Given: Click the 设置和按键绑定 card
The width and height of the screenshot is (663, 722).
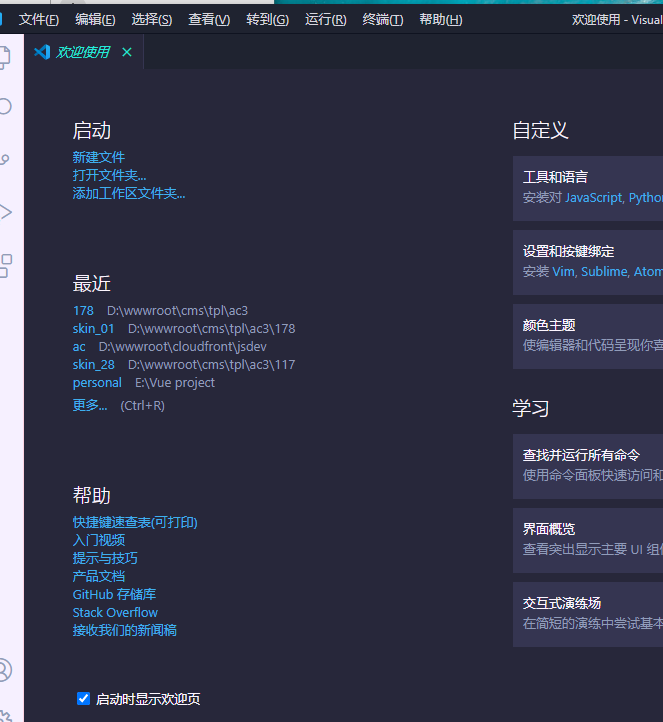Looking at the screenshot, I should 588,262.
